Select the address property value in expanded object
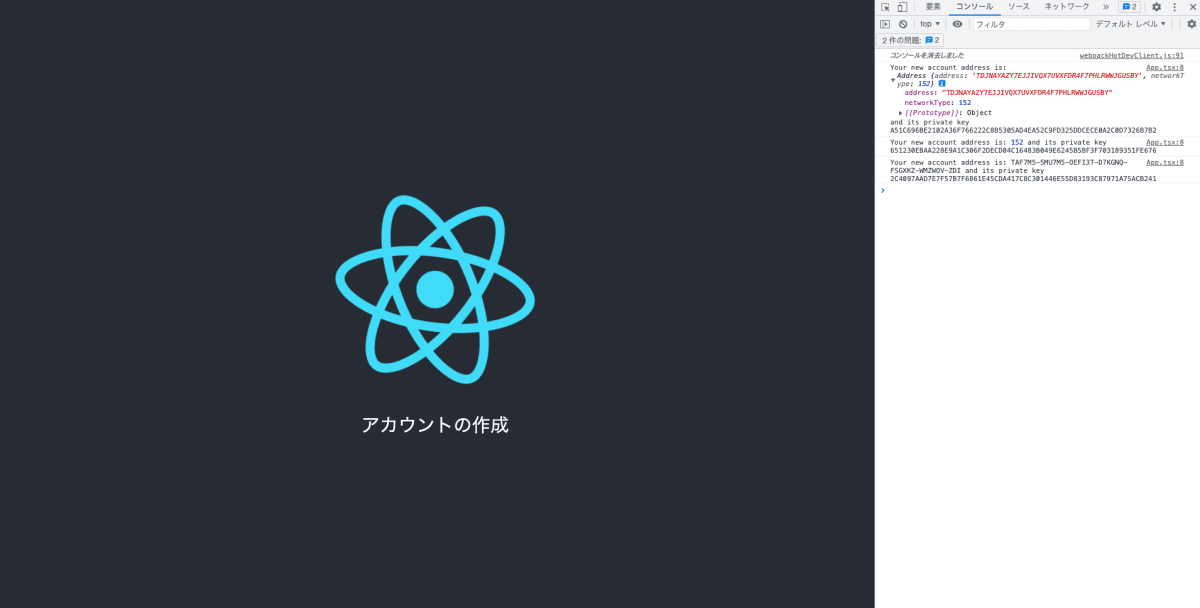 coord(1026,93)
